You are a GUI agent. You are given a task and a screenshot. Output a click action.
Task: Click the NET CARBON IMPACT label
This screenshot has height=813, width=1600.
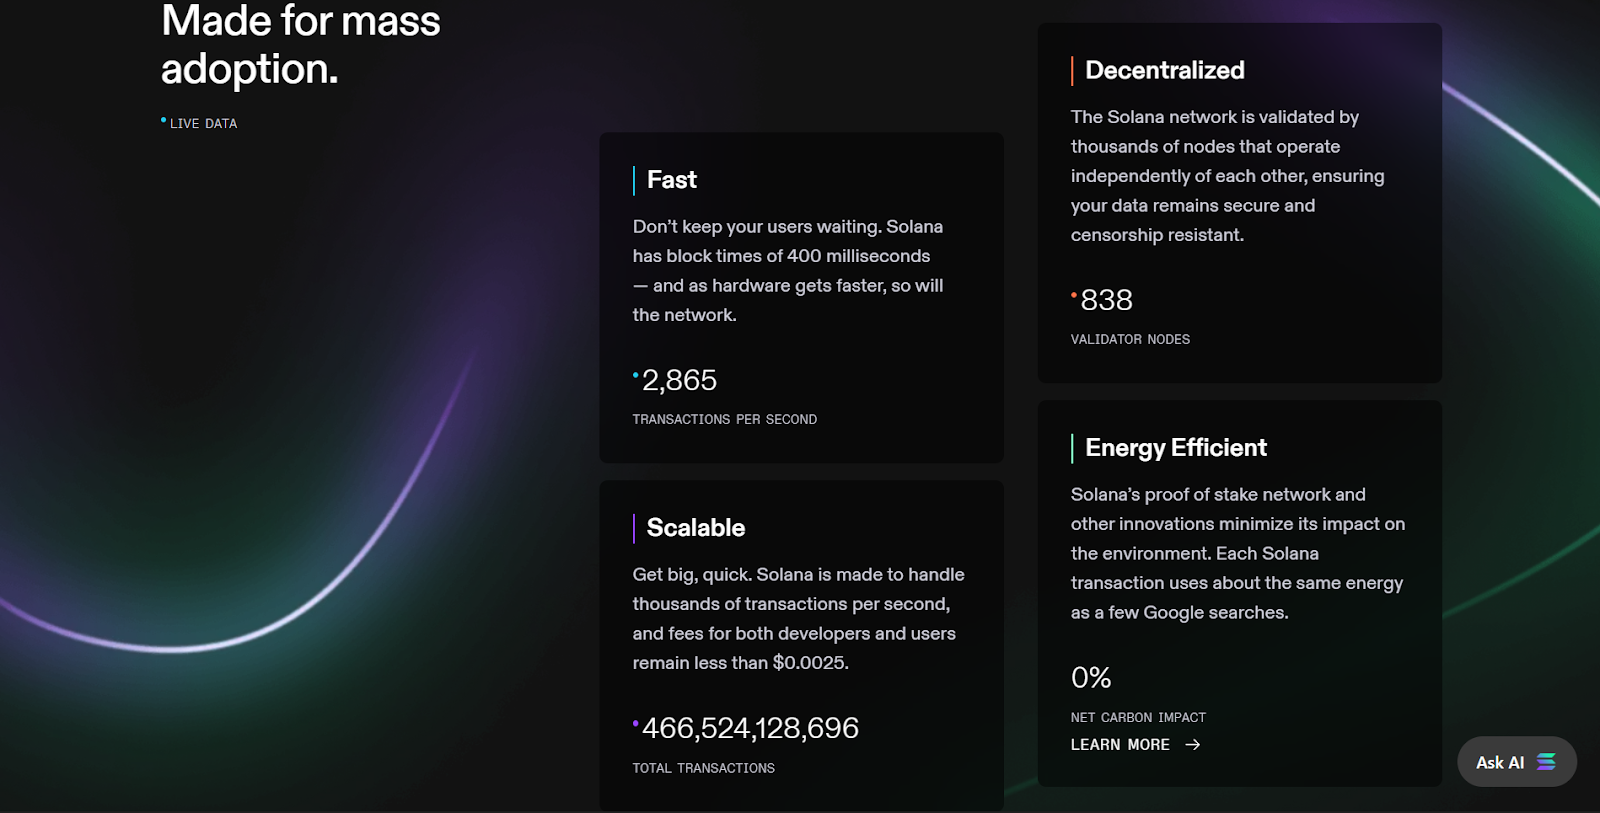(1138, 718)
